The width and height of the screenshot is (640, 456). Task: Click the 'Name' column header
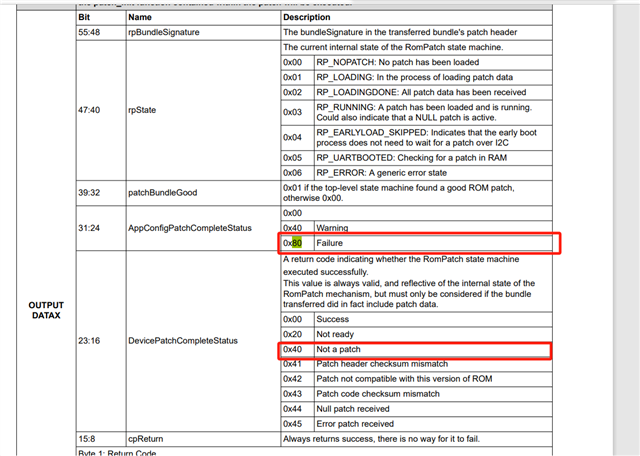click(140, 17)
